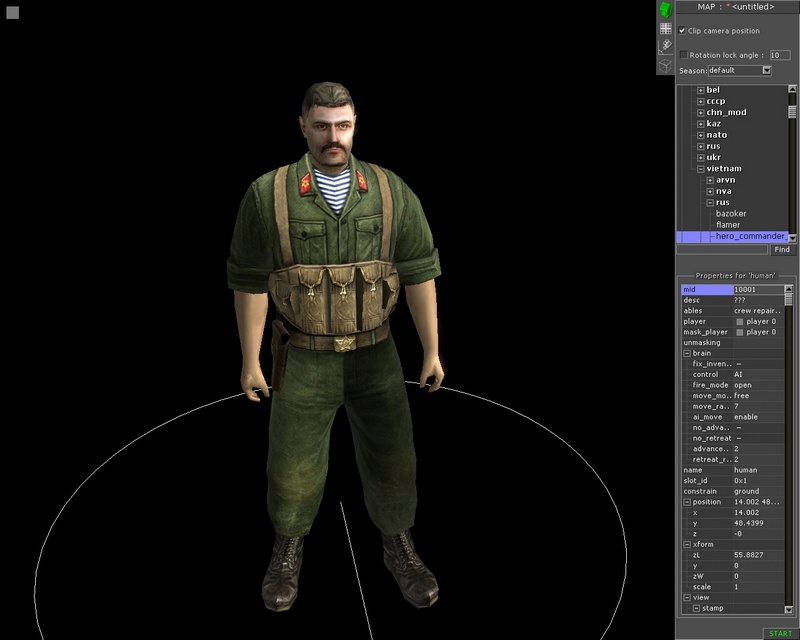Screen dimensions: 800x640
Task: Click the player row color swatch
Action: [739, 322]
